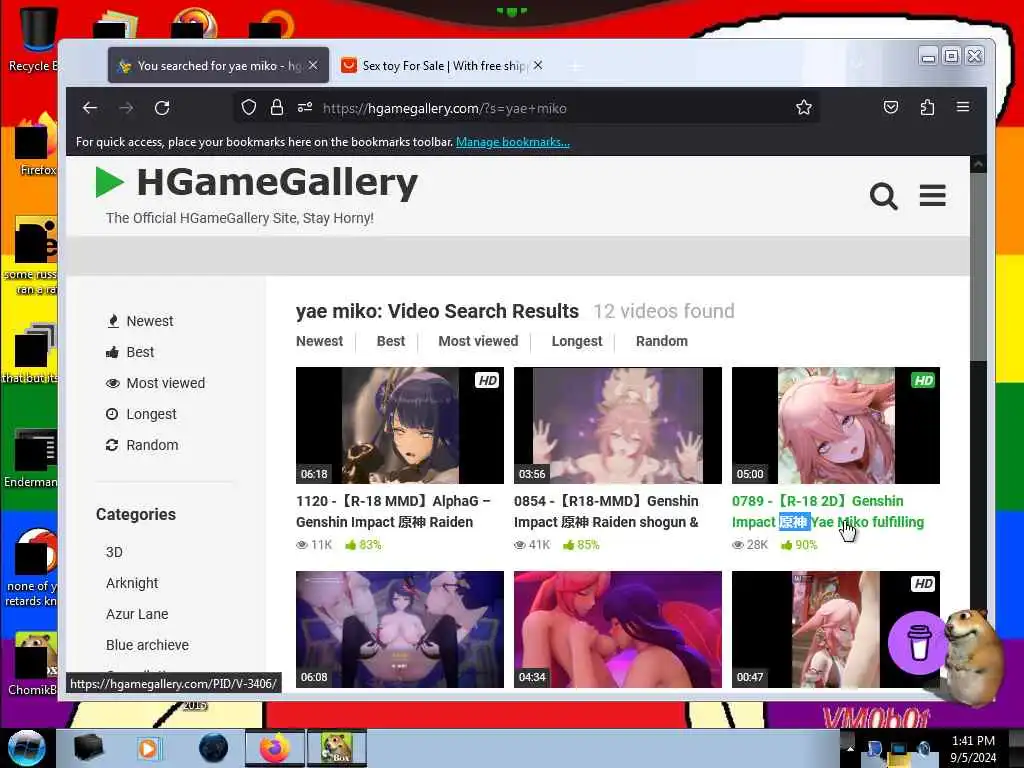Click the black box icon beside Start

[x=88, y=748]
